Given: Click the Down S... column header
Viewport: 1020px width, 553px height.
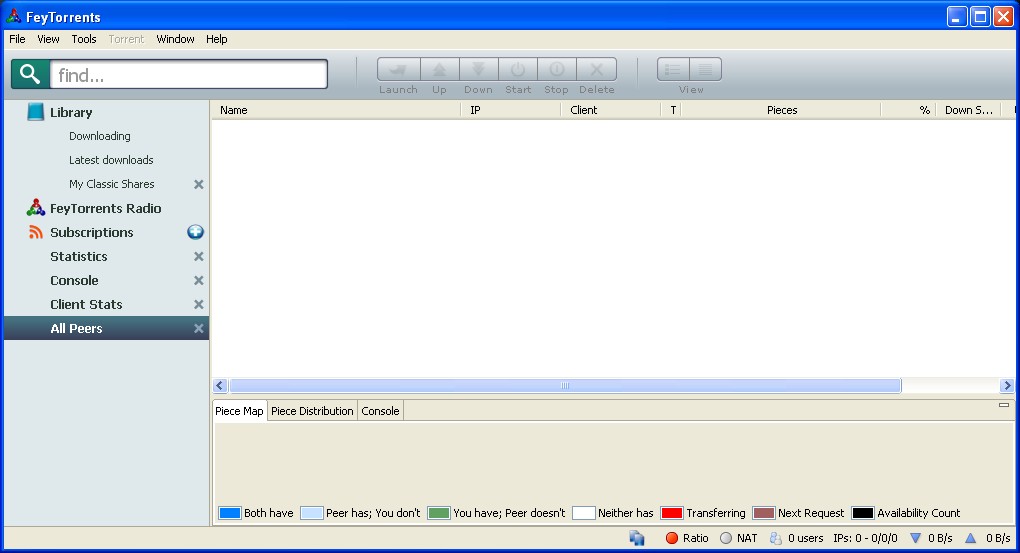Looking at the screenshot, I should pos(969,110).
